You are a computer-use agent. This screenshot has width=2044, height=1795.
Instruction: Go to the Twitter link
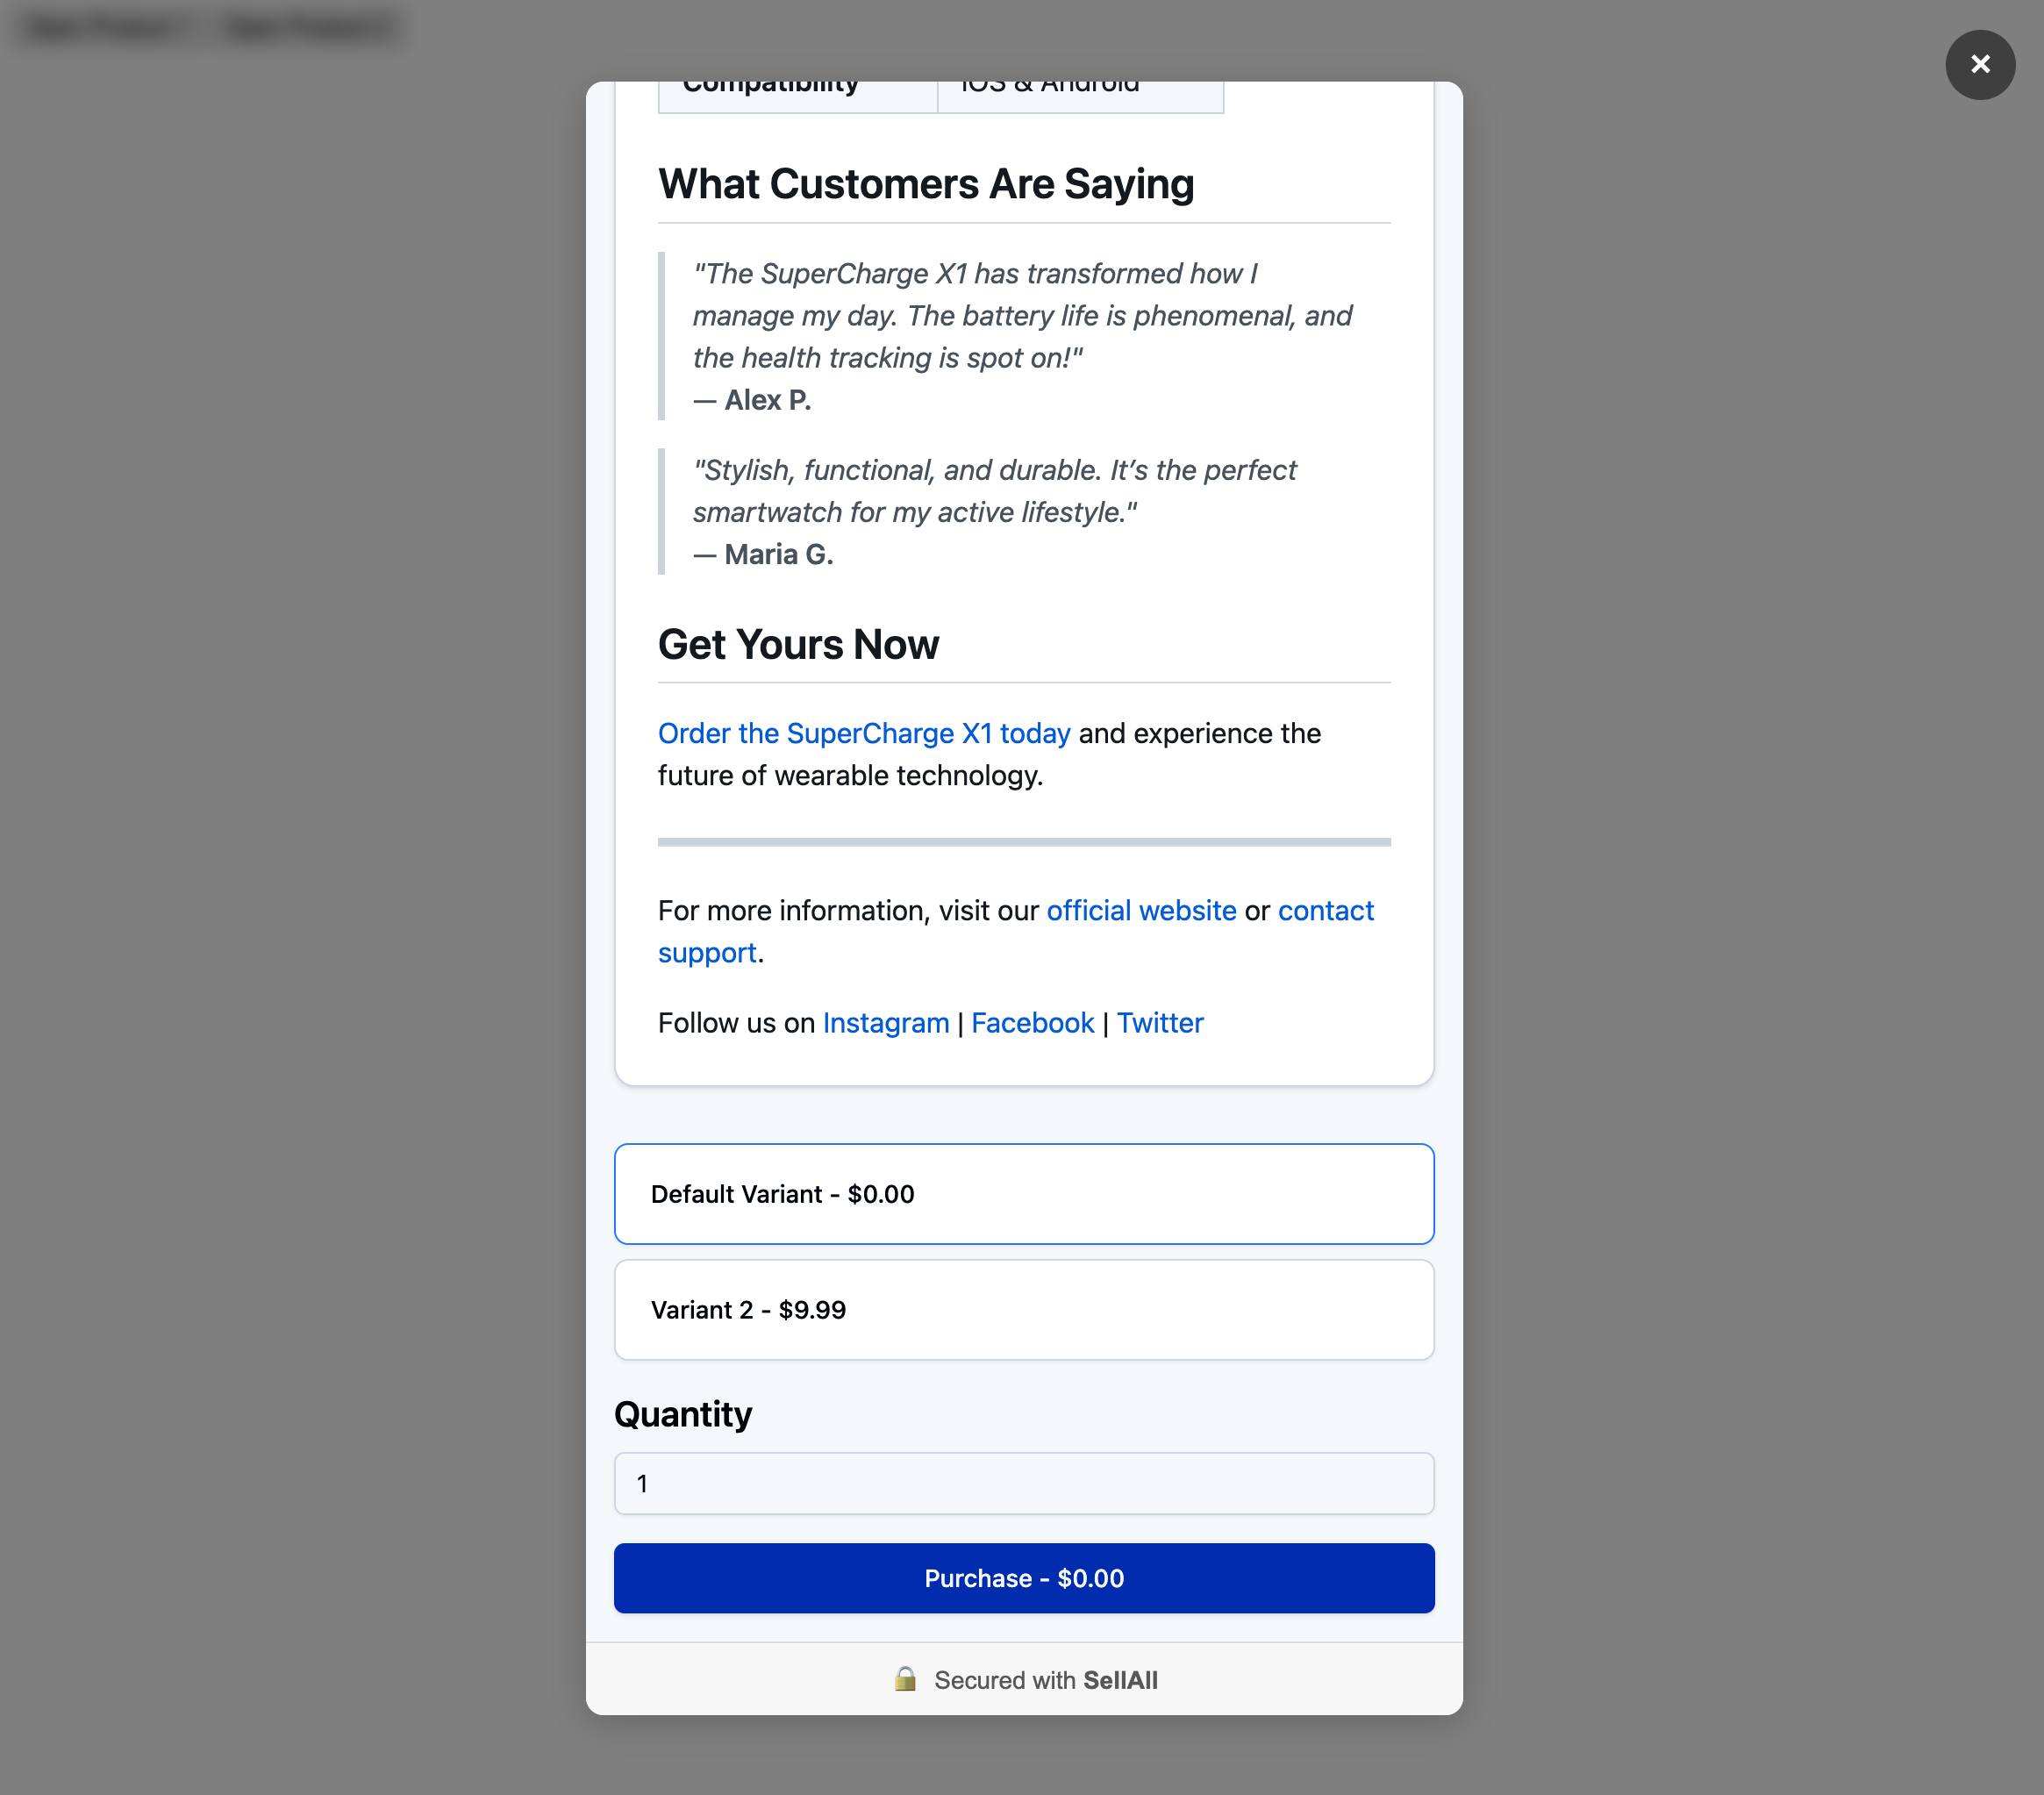[1160, 1023]
